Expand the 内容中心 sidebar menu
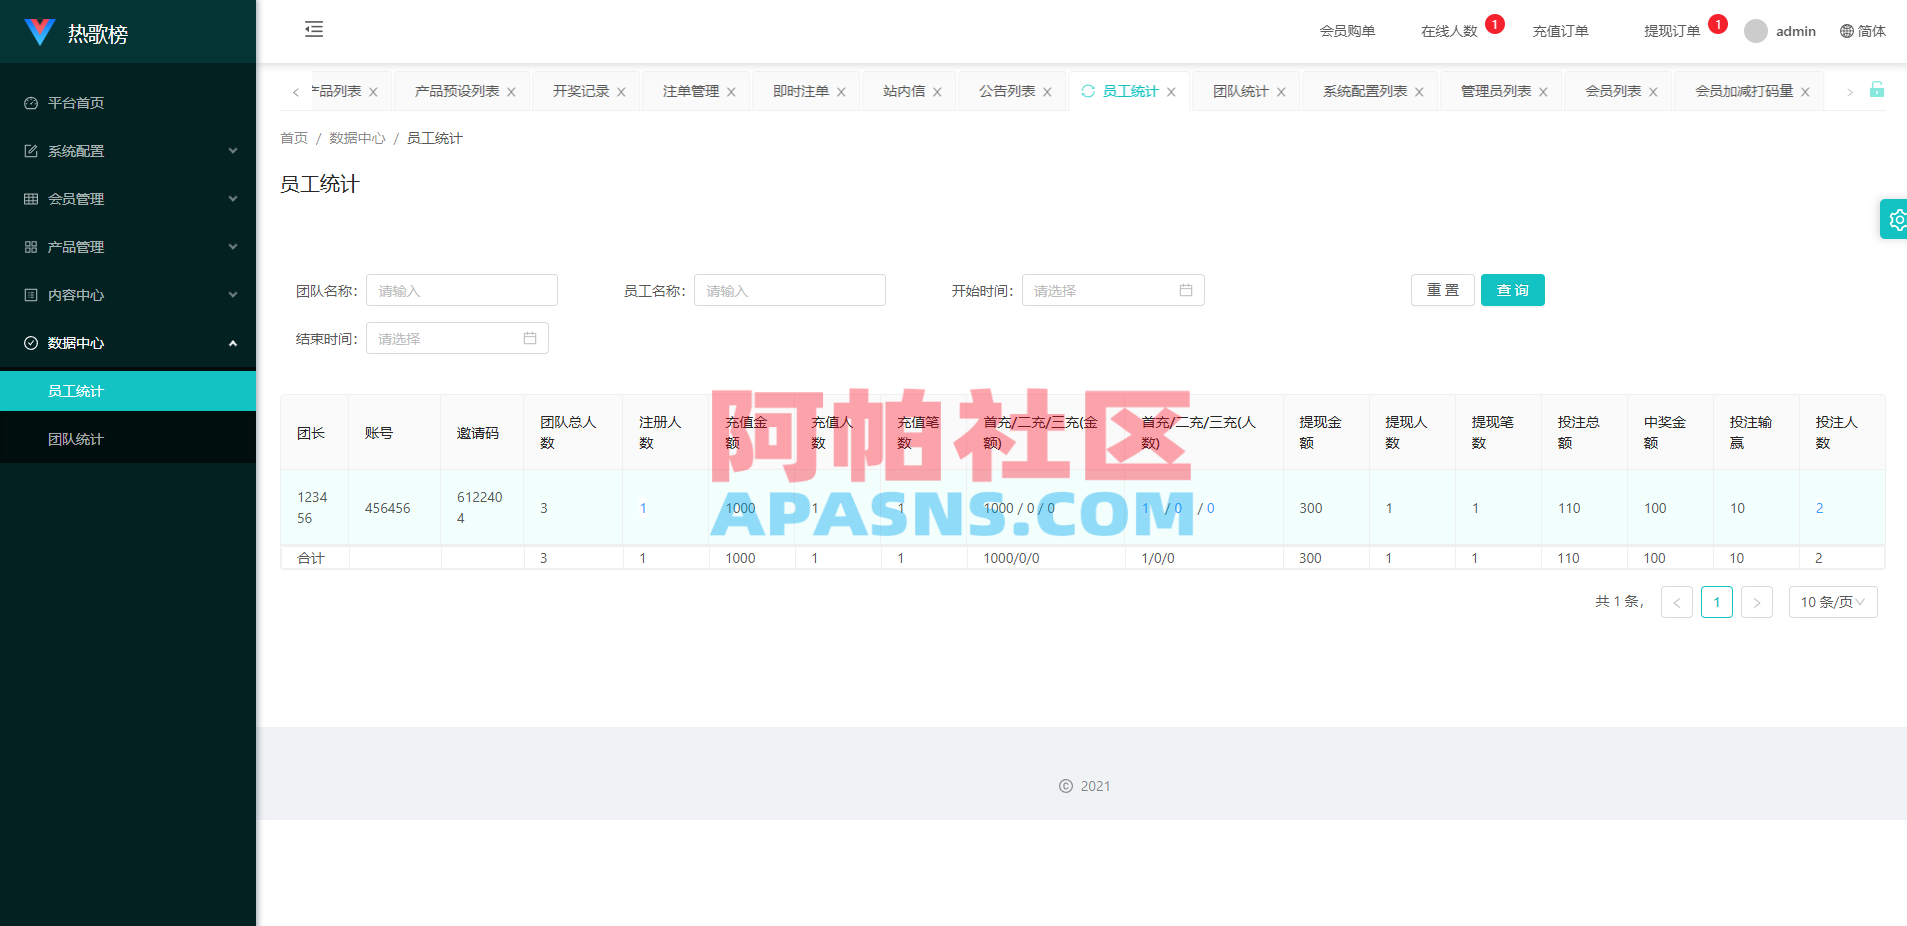 128,295
